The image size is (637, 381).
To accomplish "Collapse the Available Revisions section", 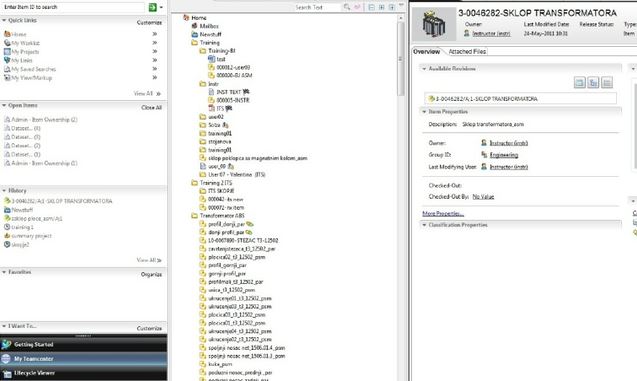I will point(424,69).
